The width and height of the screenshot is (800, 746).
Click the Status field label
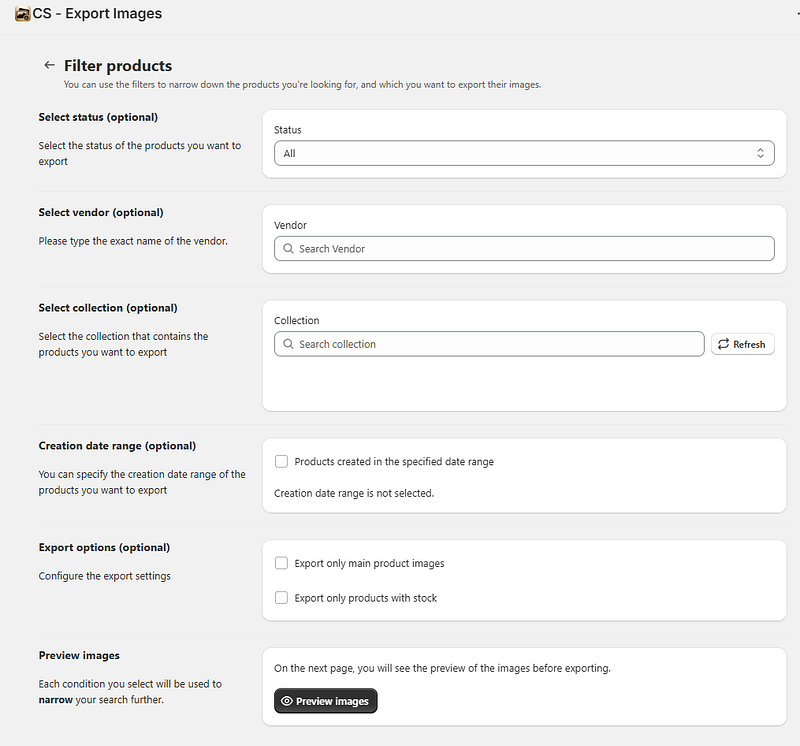point(288,130)
